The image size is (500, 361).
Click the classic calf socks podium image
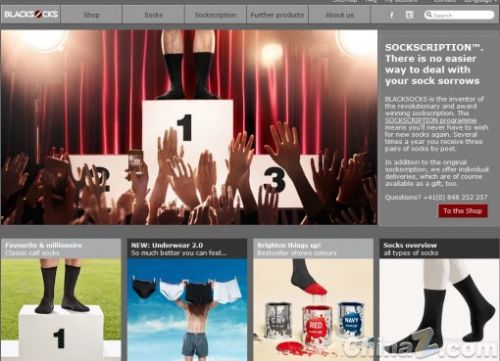point(61,309)
